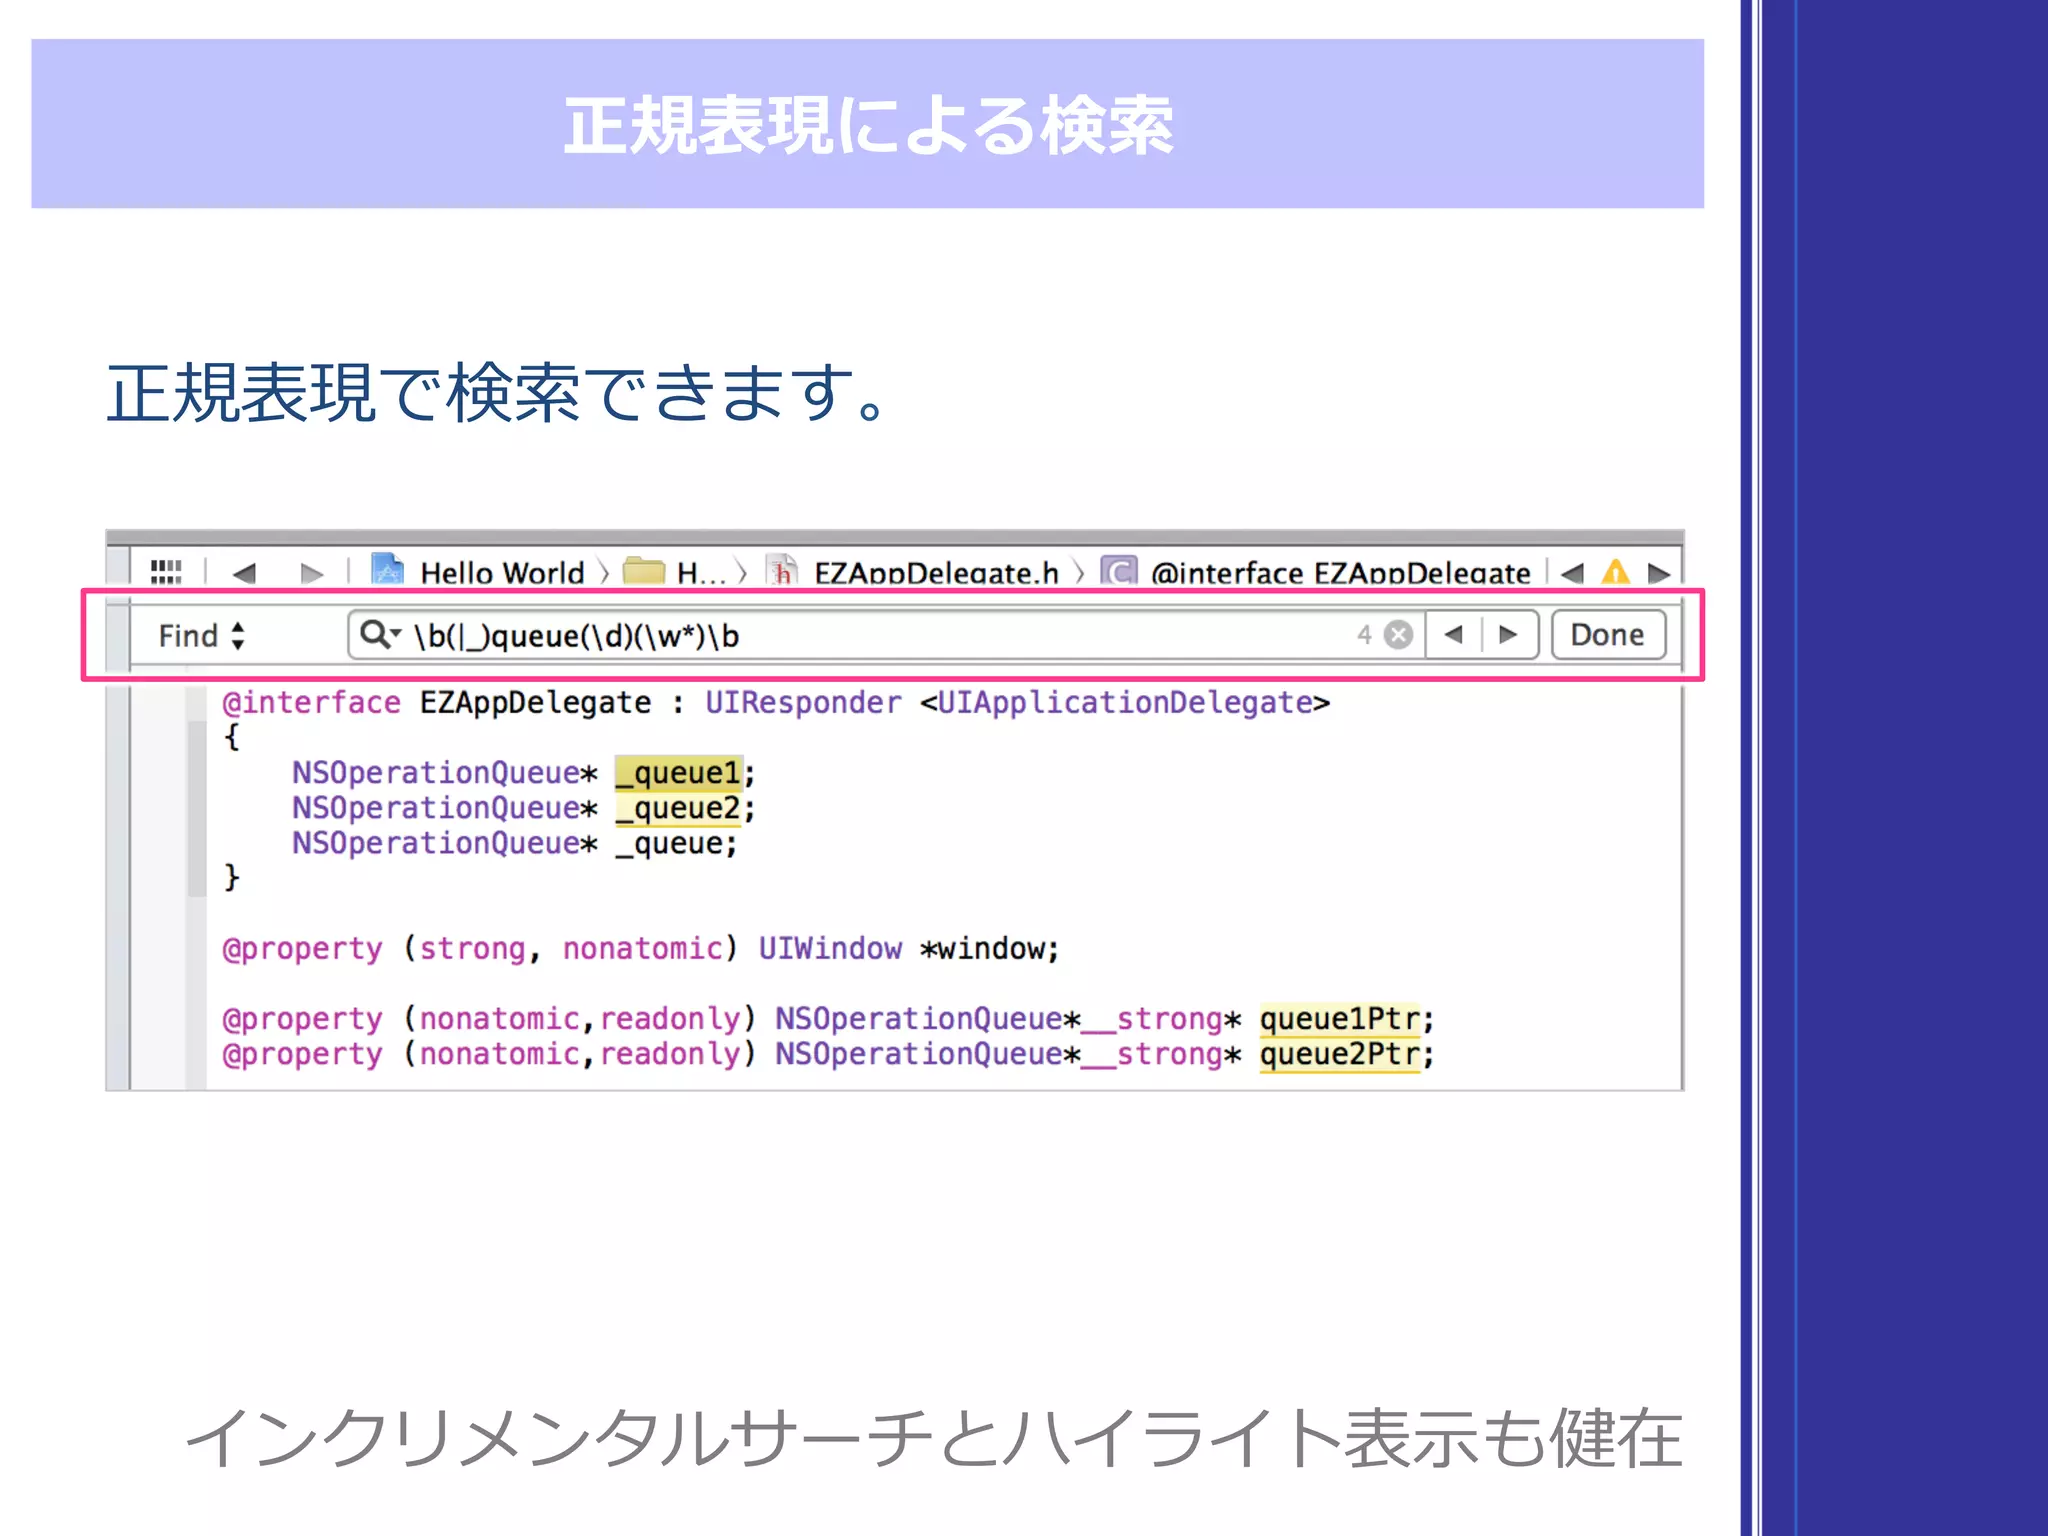Click the *window property name
The image size is (2048, 1536).
pyautogui.click(x=982, y=948)
